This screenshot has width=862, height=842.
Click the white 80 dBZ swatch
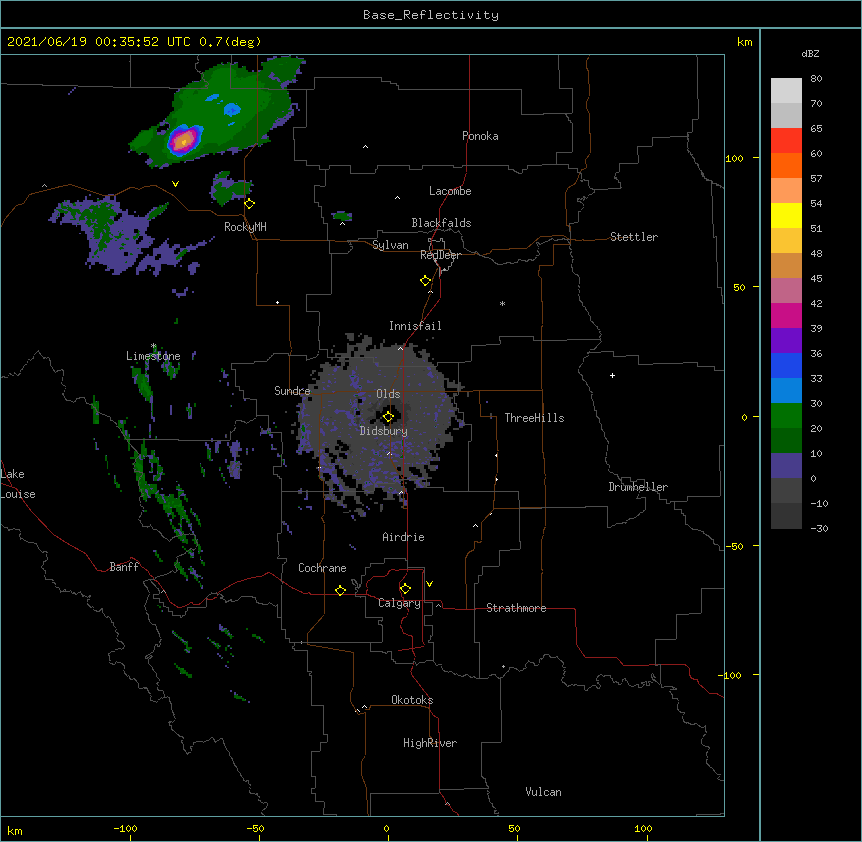point(786,90)
